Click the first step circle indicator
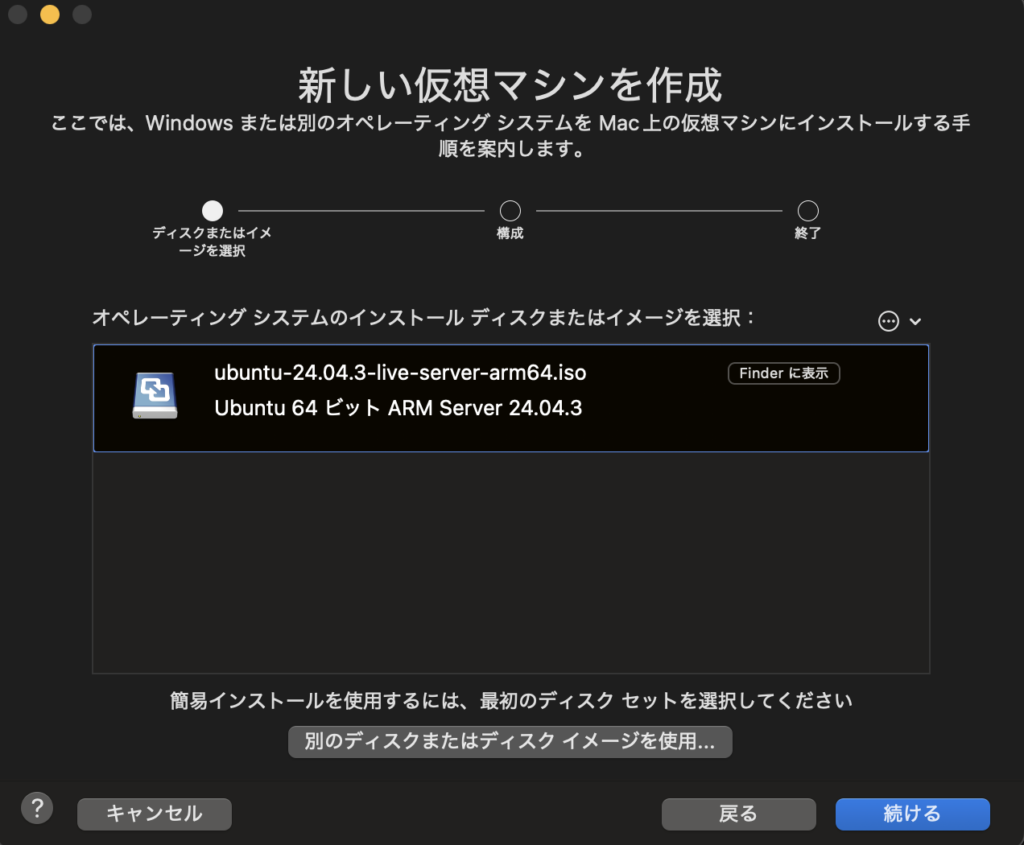This screenshot has width=1024, height=845. pyautogui.click(x=212, y=211)
